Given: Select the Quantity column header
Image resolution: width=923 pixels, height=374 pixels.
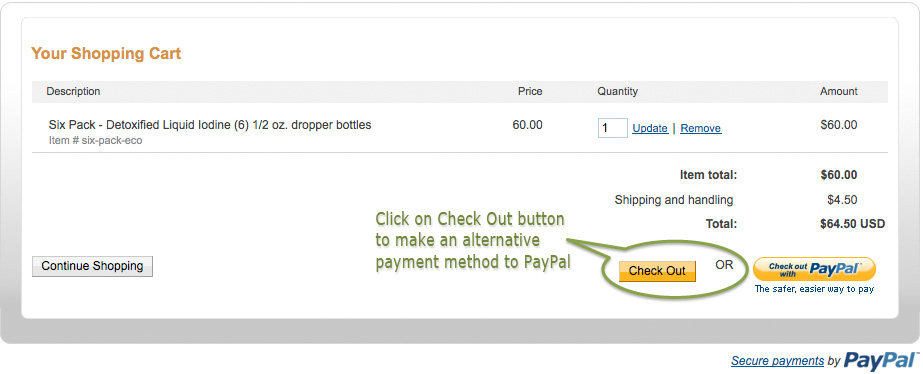Looking at the screenshot, I should tap(617, 91).
